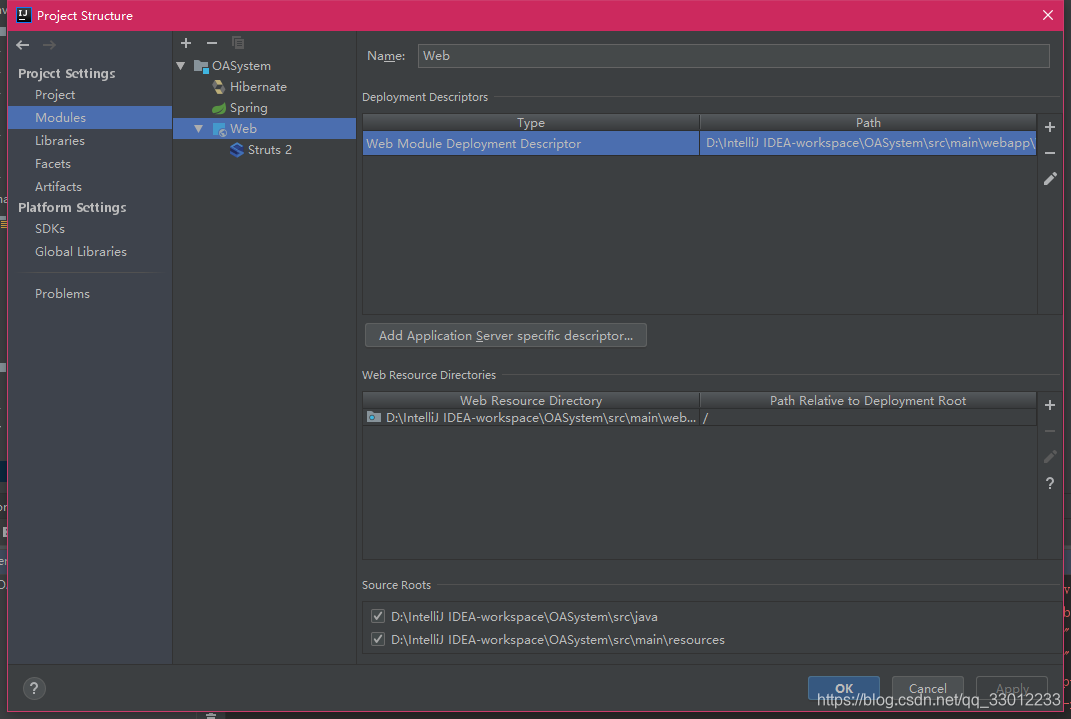
Task: Open the Artifacts settings page
Action: click(58, 186)
